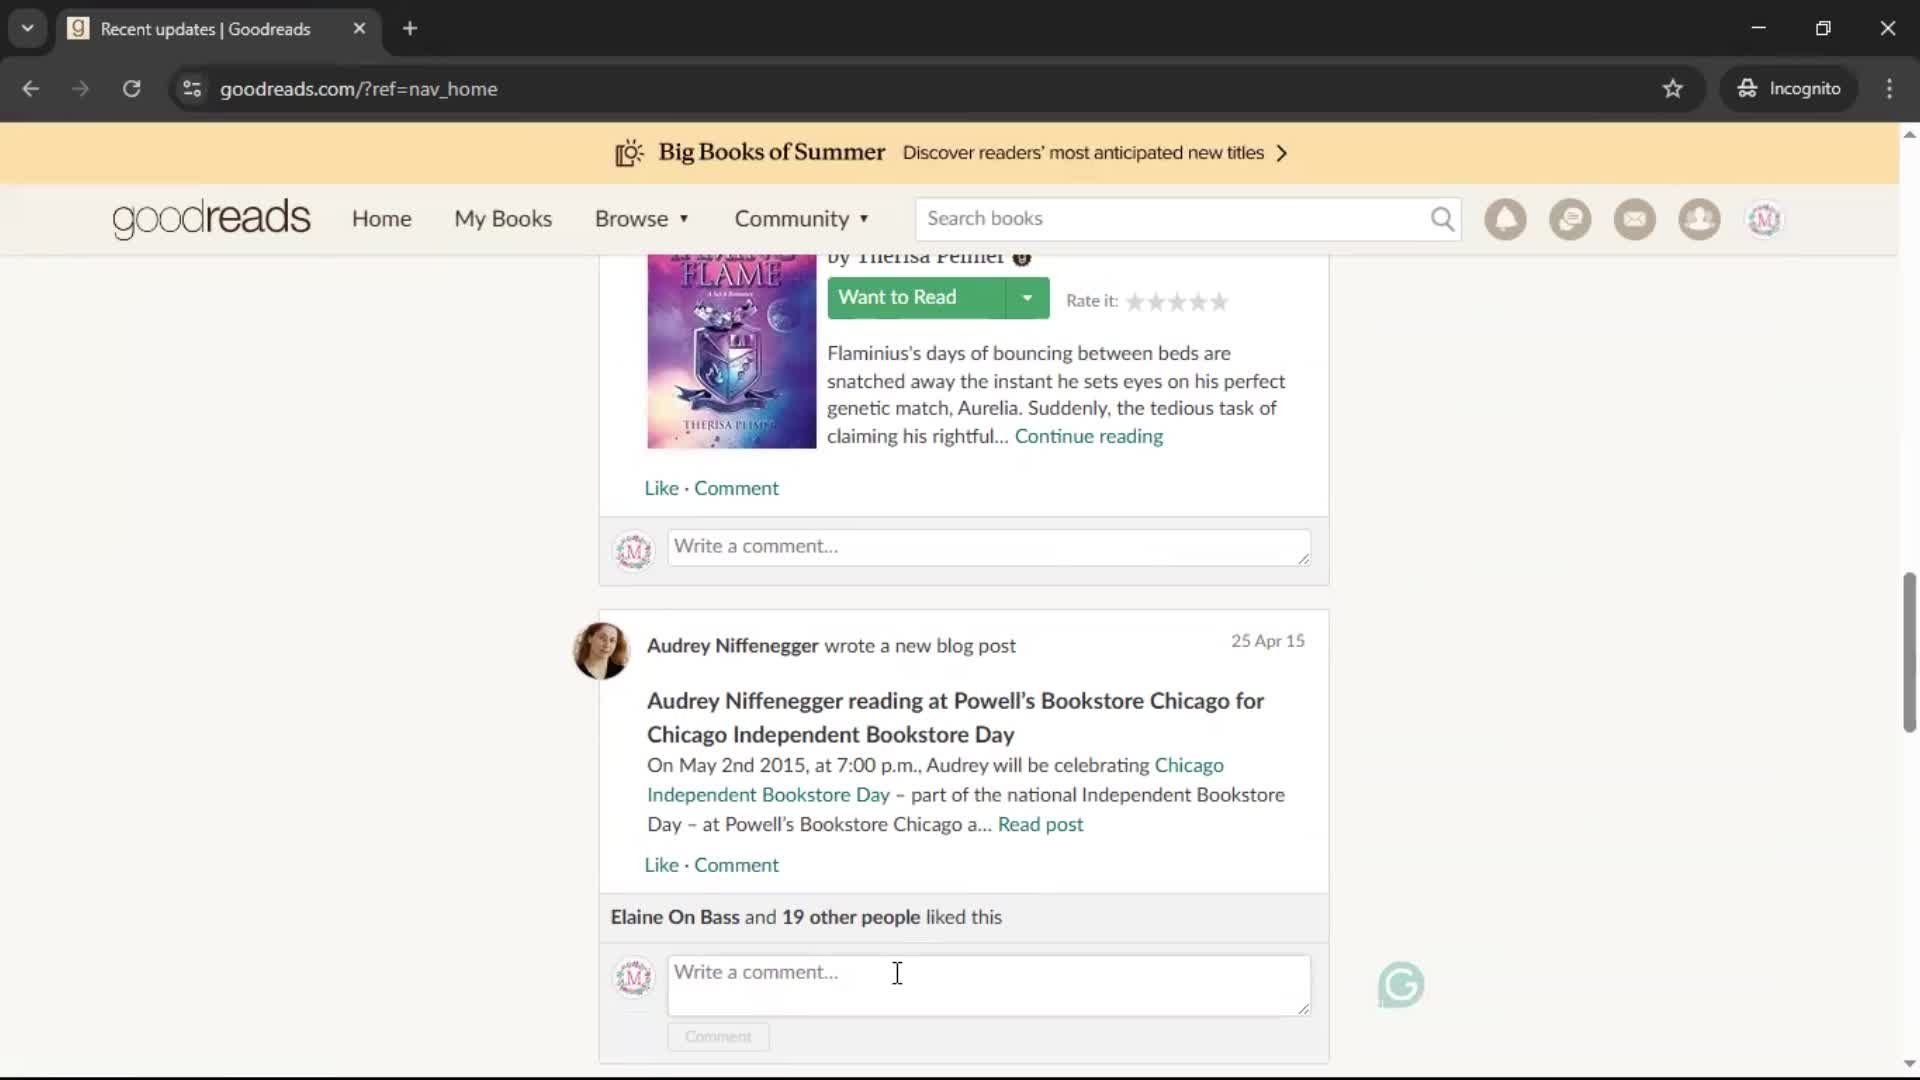This screenshot has width=1920, height=1080.
Task: Reload the page
Action: (x=131, y=88)
